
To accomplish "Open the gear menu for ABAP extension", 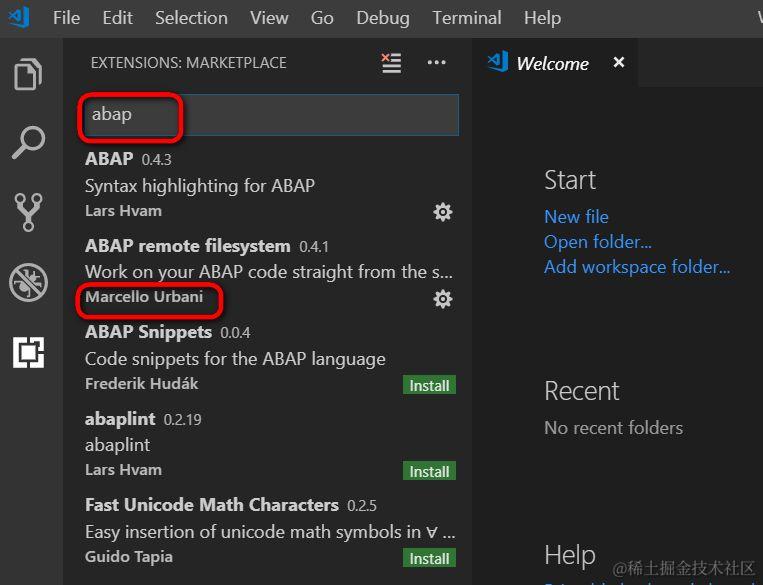I will click(x=443, y=212).
